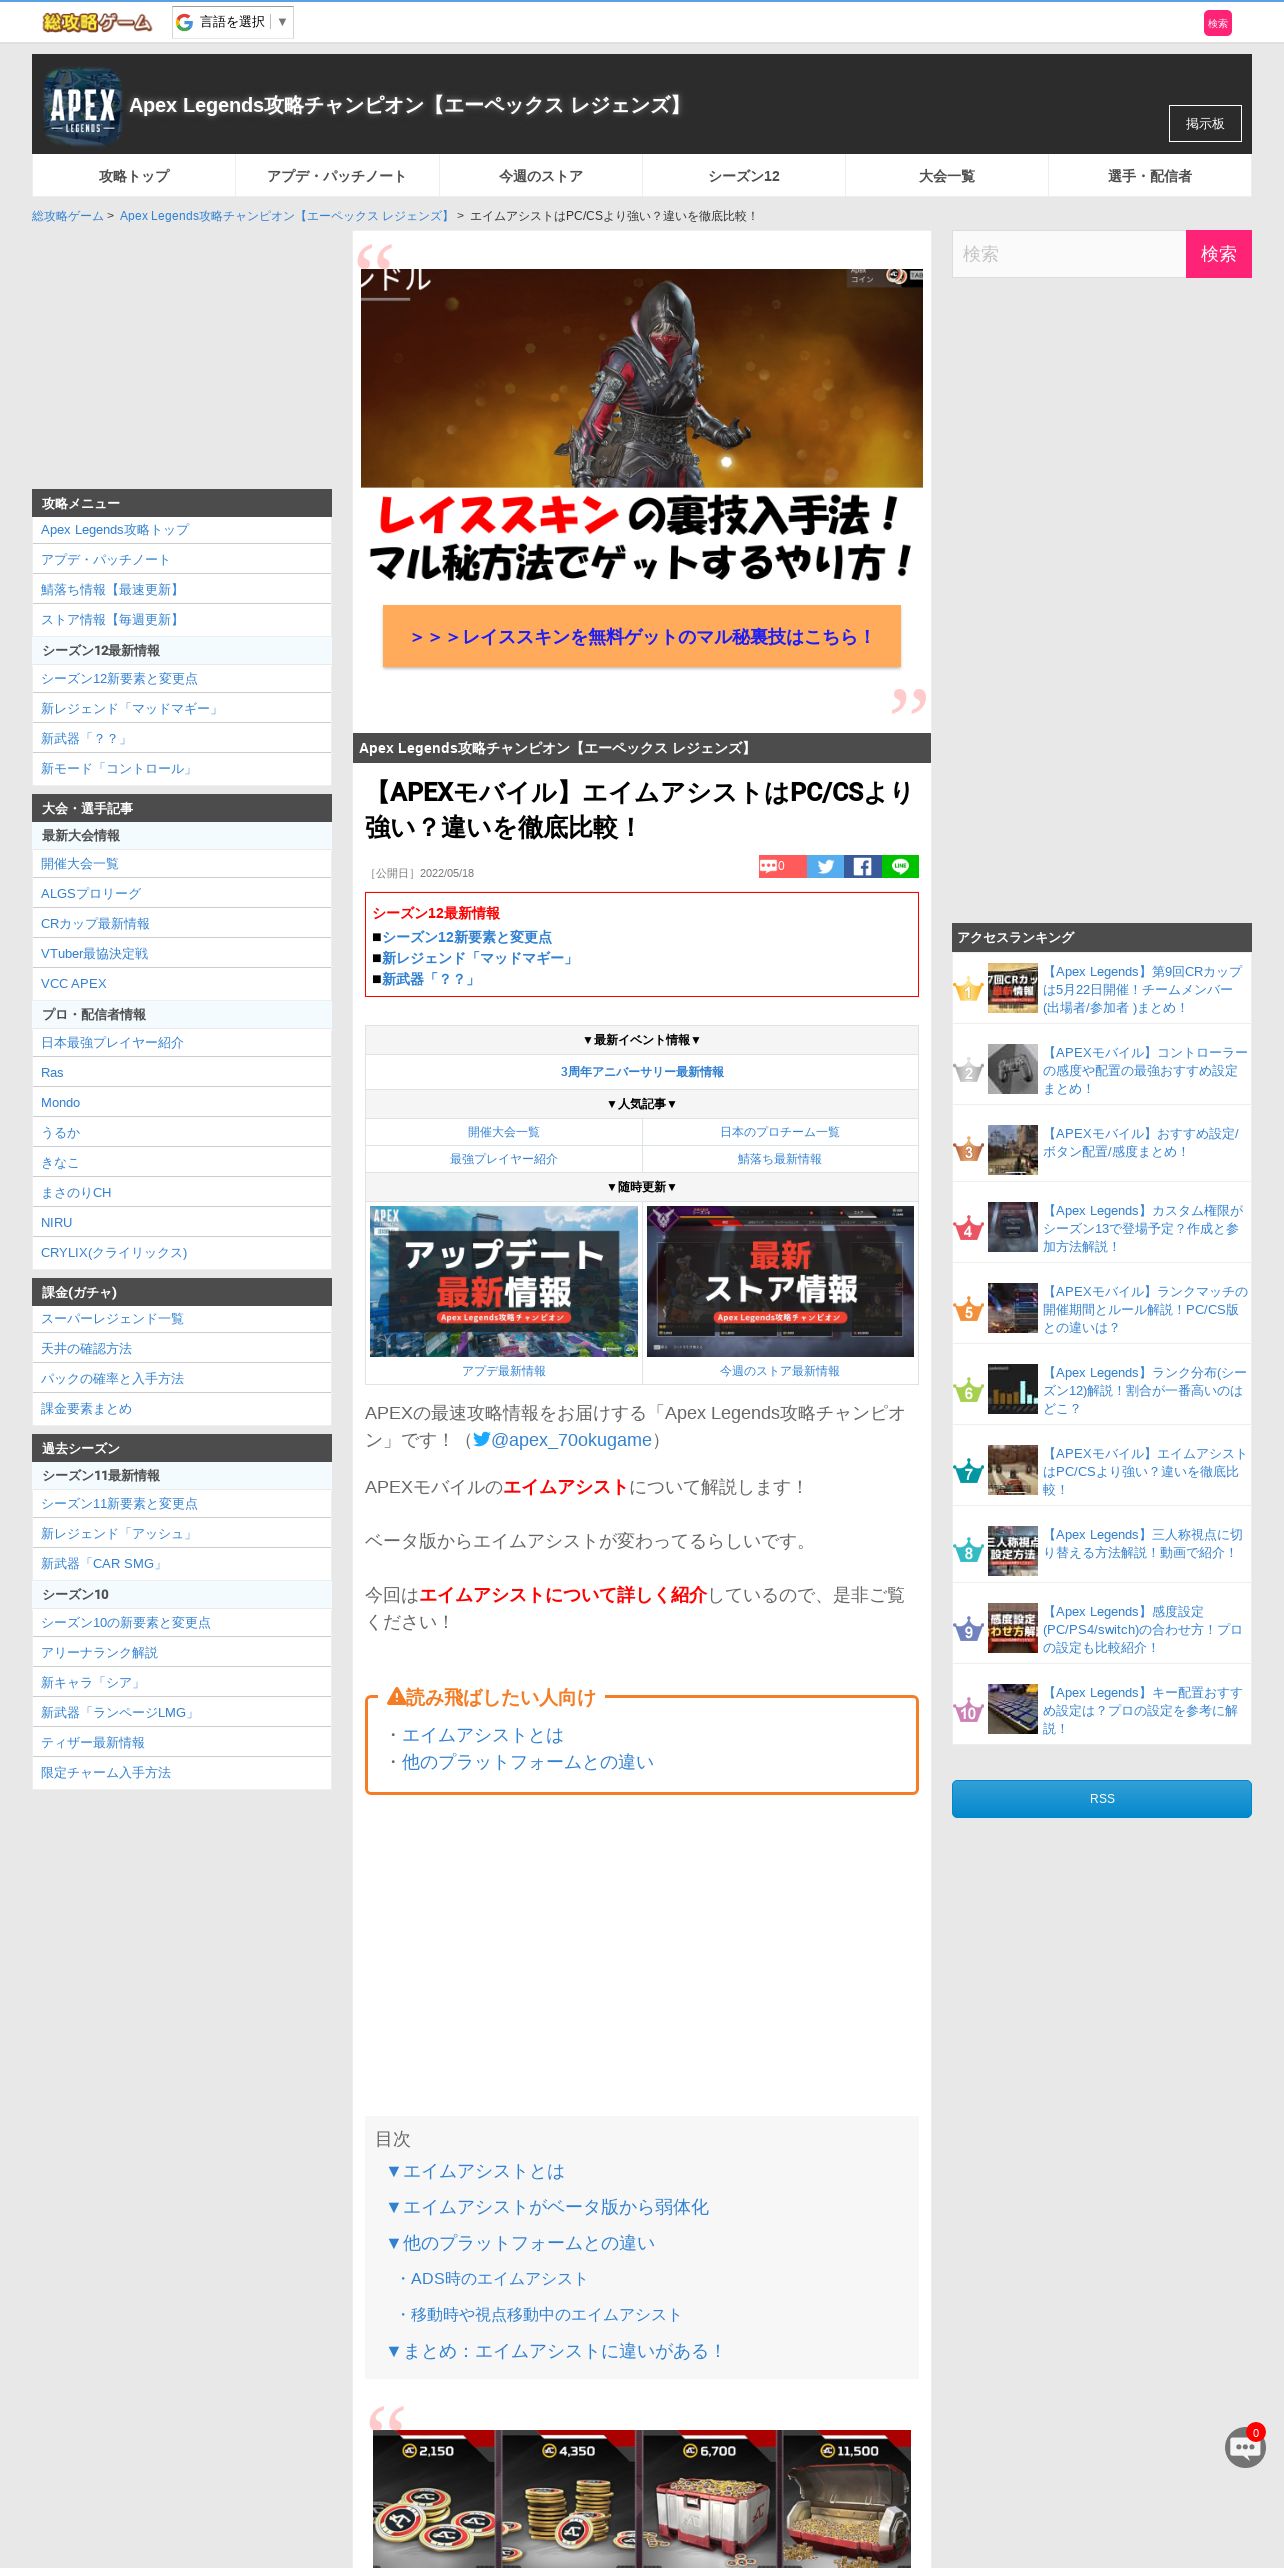This screenshot has height=2568, width=1284.
Task: Open rank 8 三人称視点 ranking thumbnail
Action: point(1013,1551)
